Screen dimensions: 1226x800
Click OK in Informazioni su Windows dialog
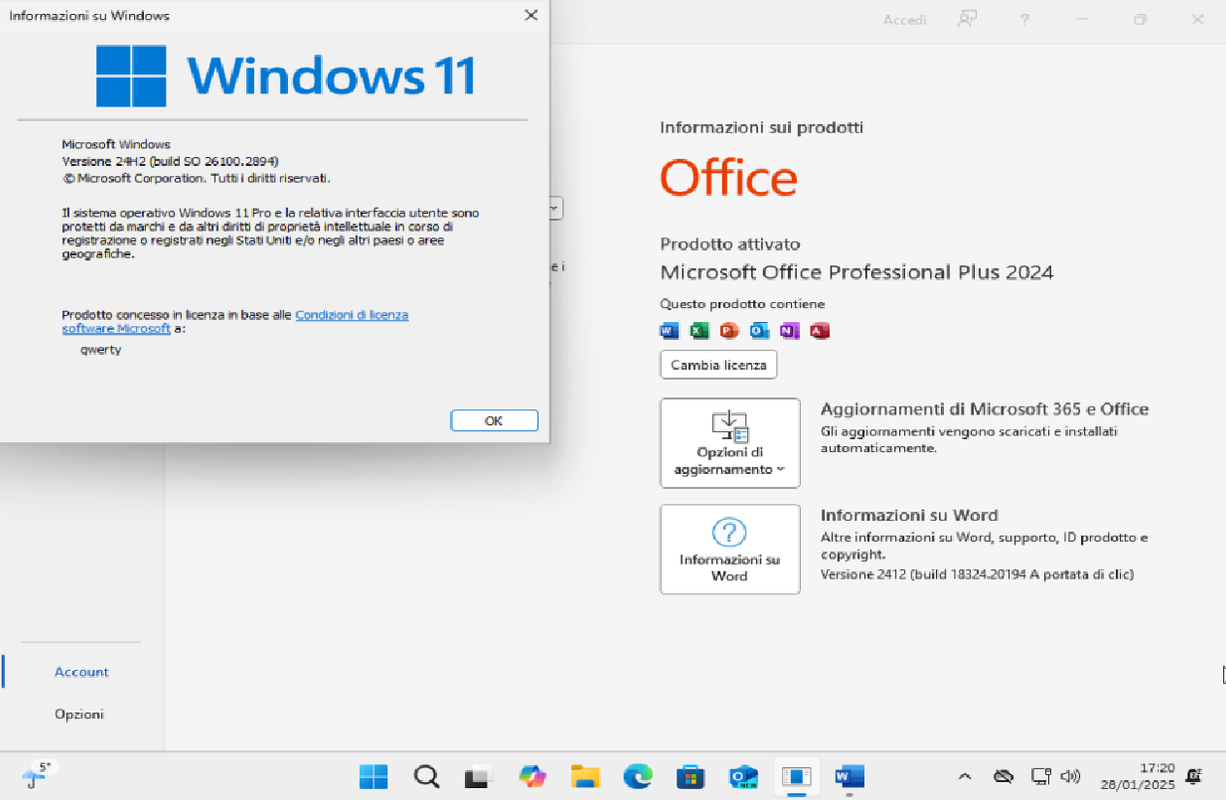(x=494, y=421)
